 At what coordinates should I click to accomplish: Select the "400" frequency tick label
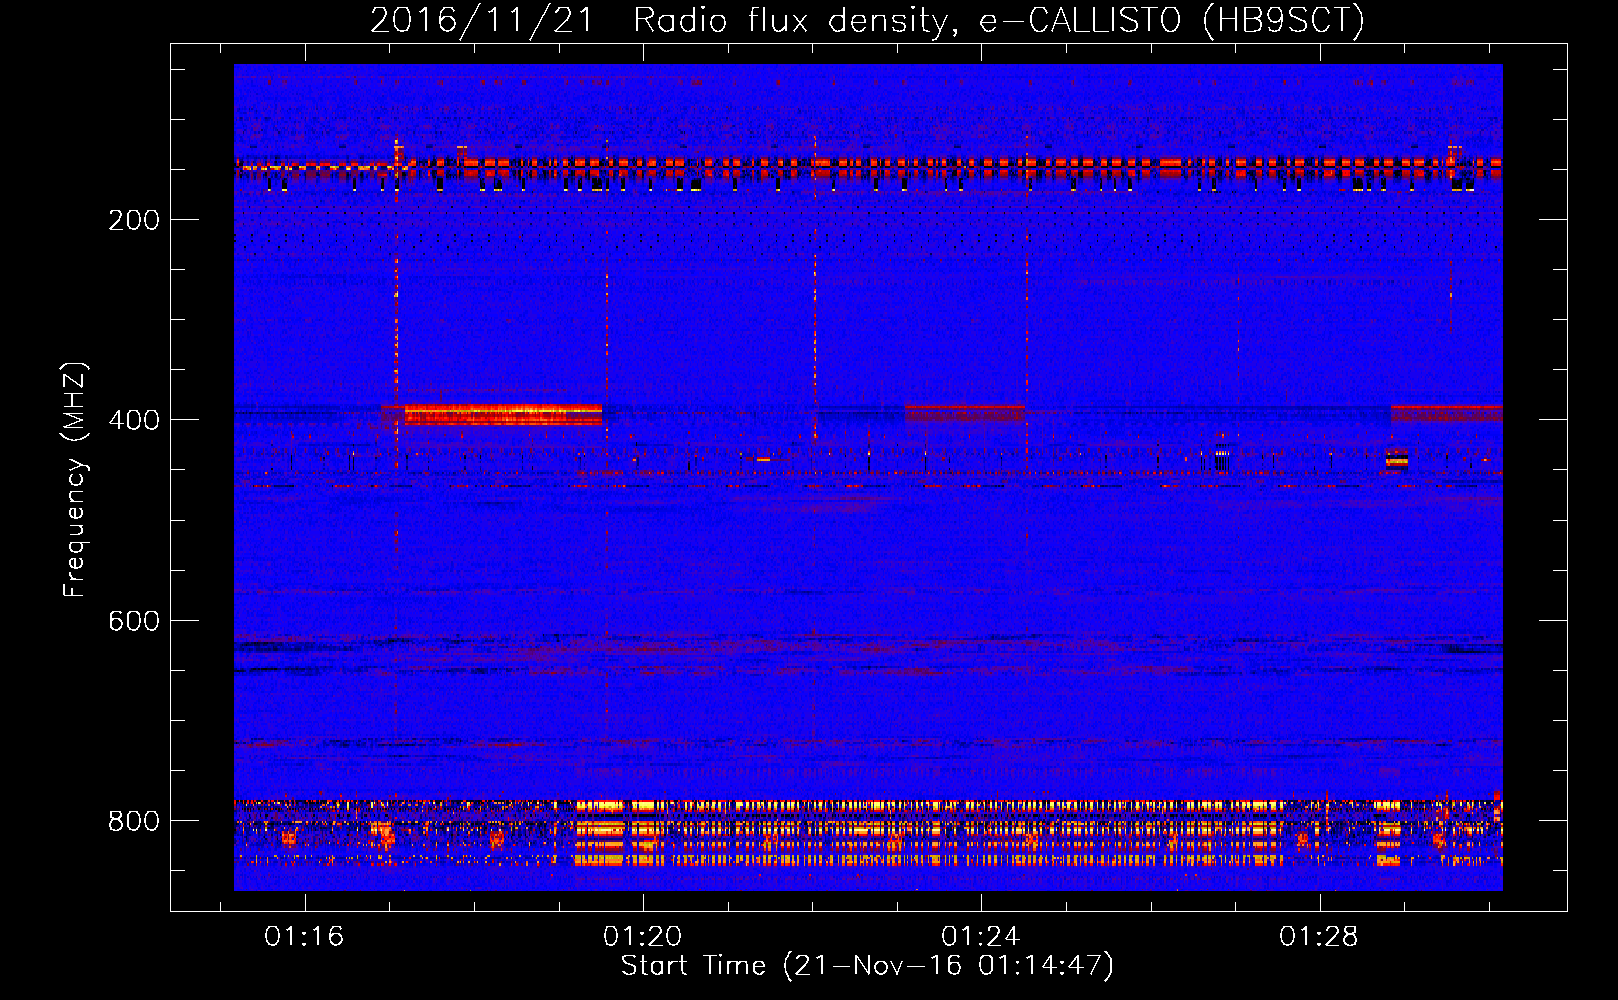pyautogui.click(x=134, y=420)
